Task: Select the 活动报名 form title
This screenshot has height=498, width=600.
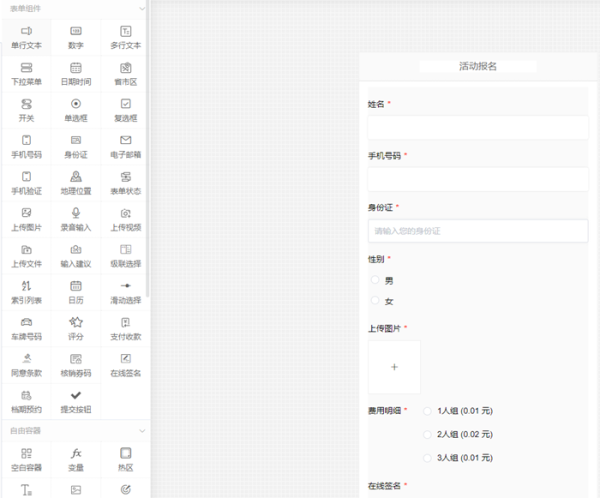Action: point(478,66)
